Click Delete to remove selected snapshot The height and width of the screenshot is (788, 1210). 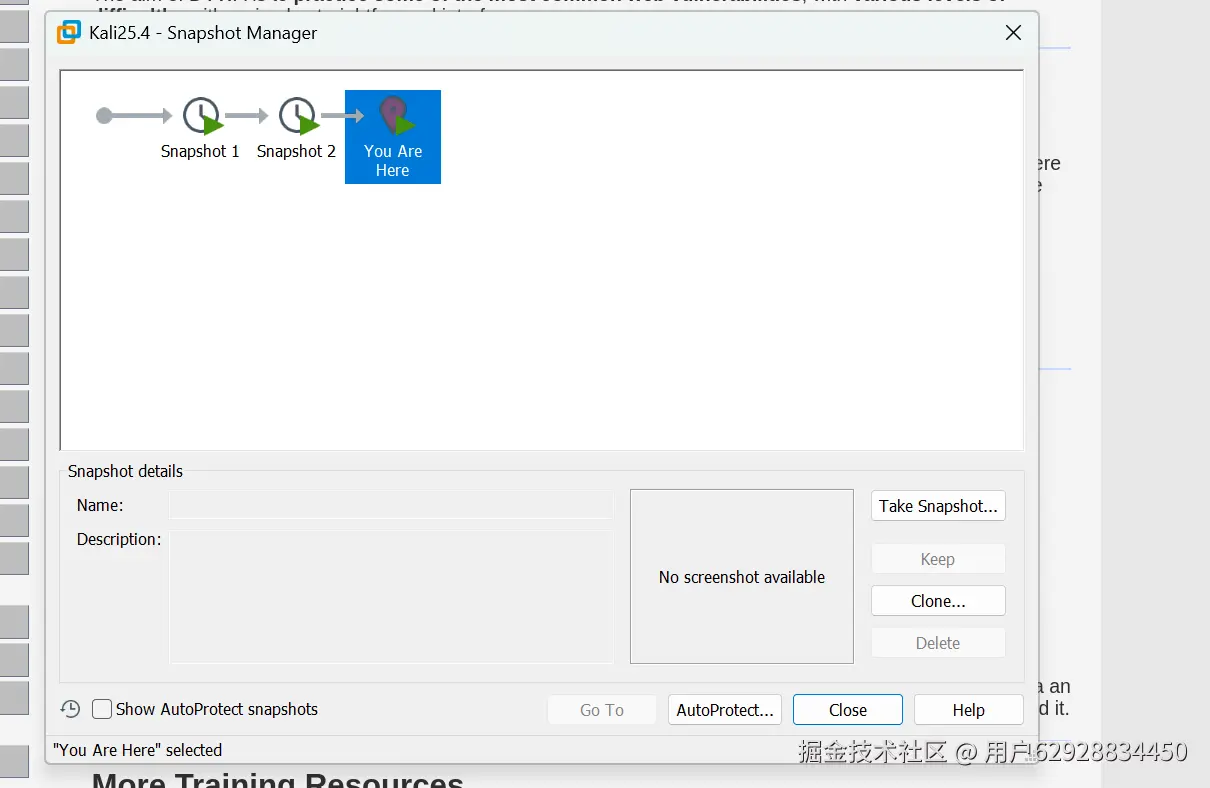[937, 643]
